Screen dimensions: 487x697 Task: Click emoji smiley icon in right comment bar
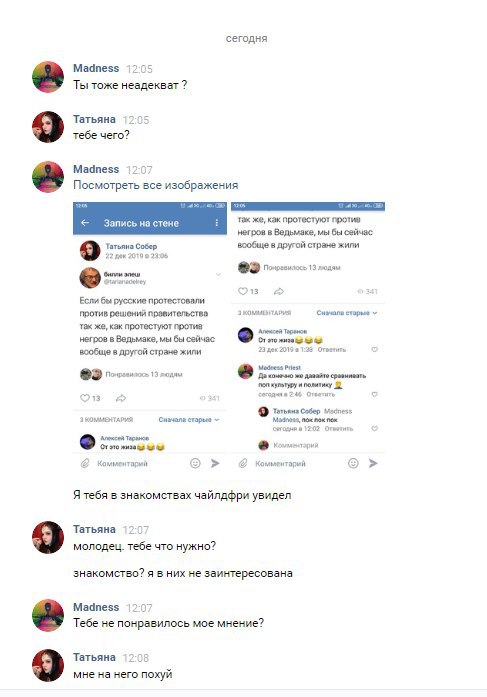click(353, 463)
